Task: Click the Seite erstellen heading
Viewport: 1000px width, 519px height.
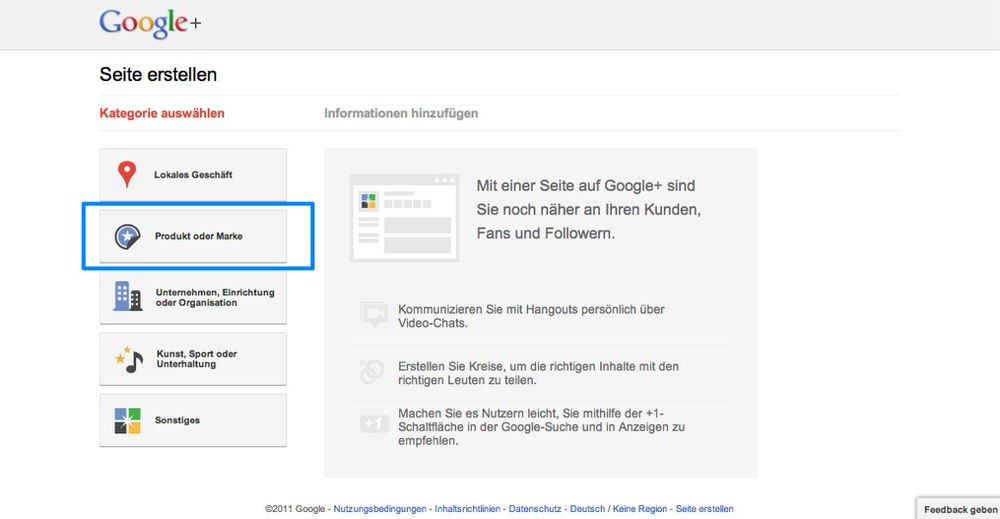Action: pyautogui.click(x=158, y=75)
